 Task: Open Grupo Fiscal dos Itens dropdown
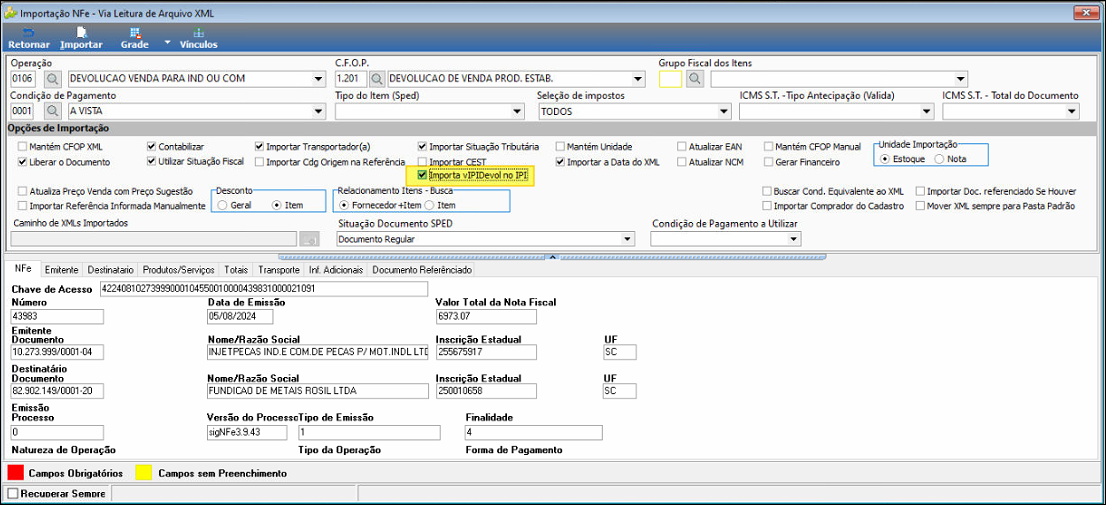point(960,78)
